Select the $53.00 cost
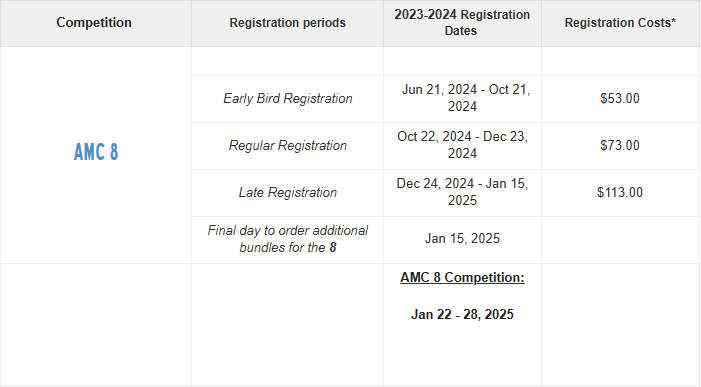 point(620,98)
